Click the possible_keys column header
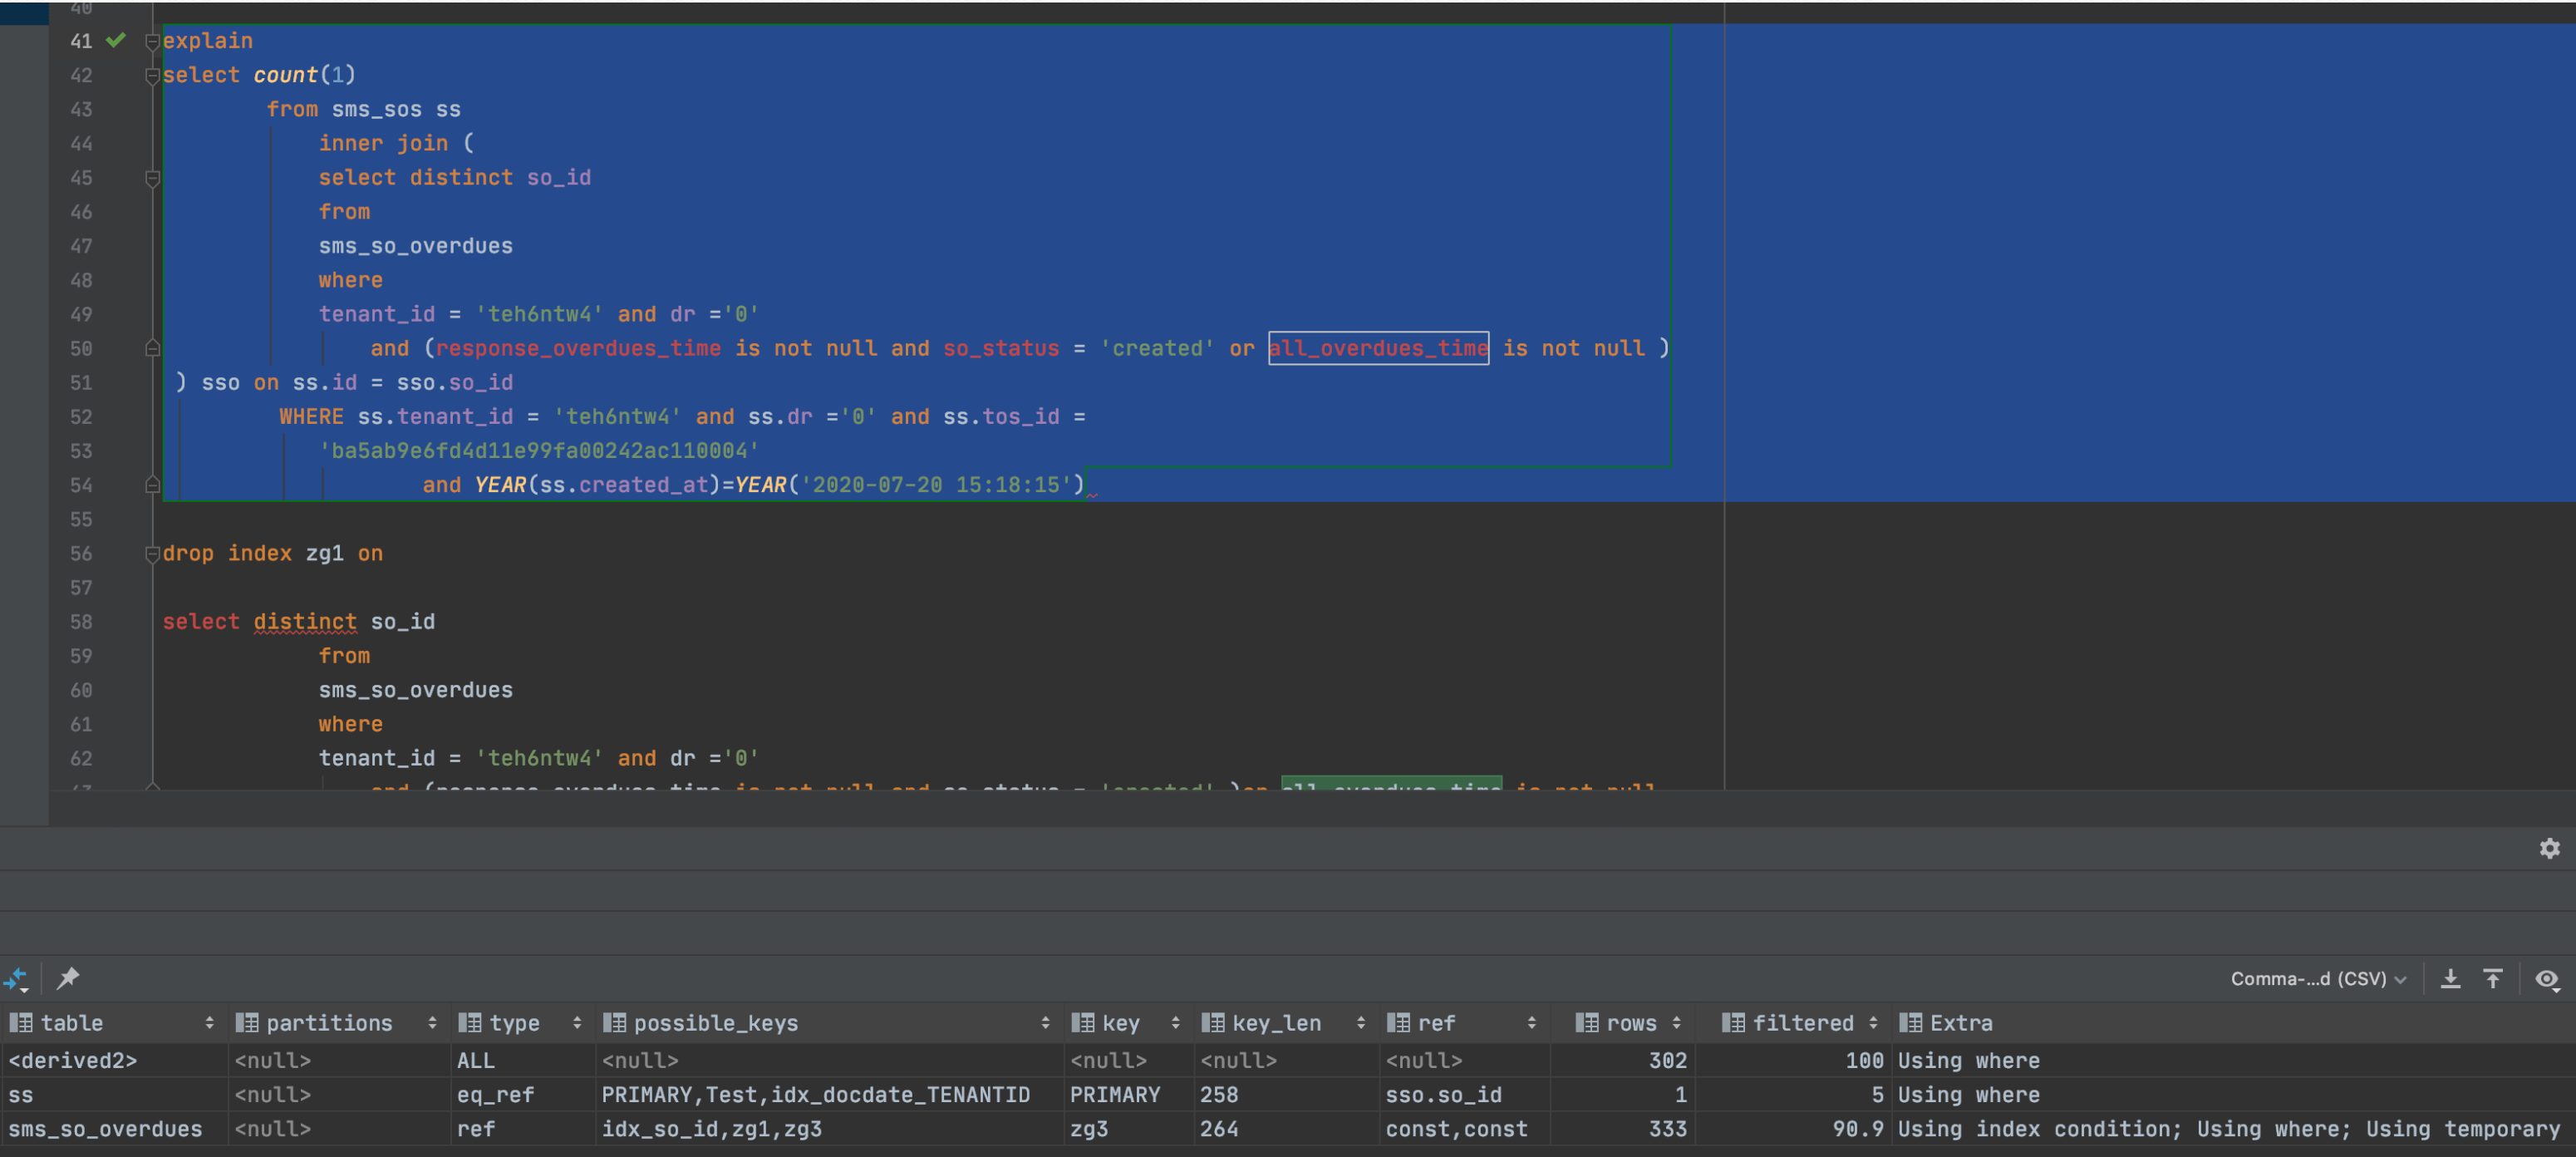 click(x=715, y=1023)
